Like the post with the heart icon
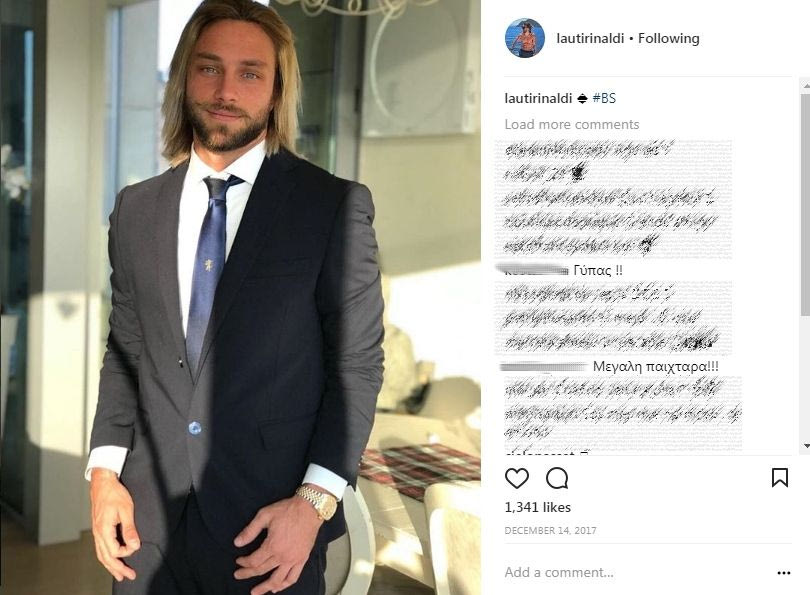The width and height of the screenshot is (810, 595). pyautogui.click(x=517, y=478)
